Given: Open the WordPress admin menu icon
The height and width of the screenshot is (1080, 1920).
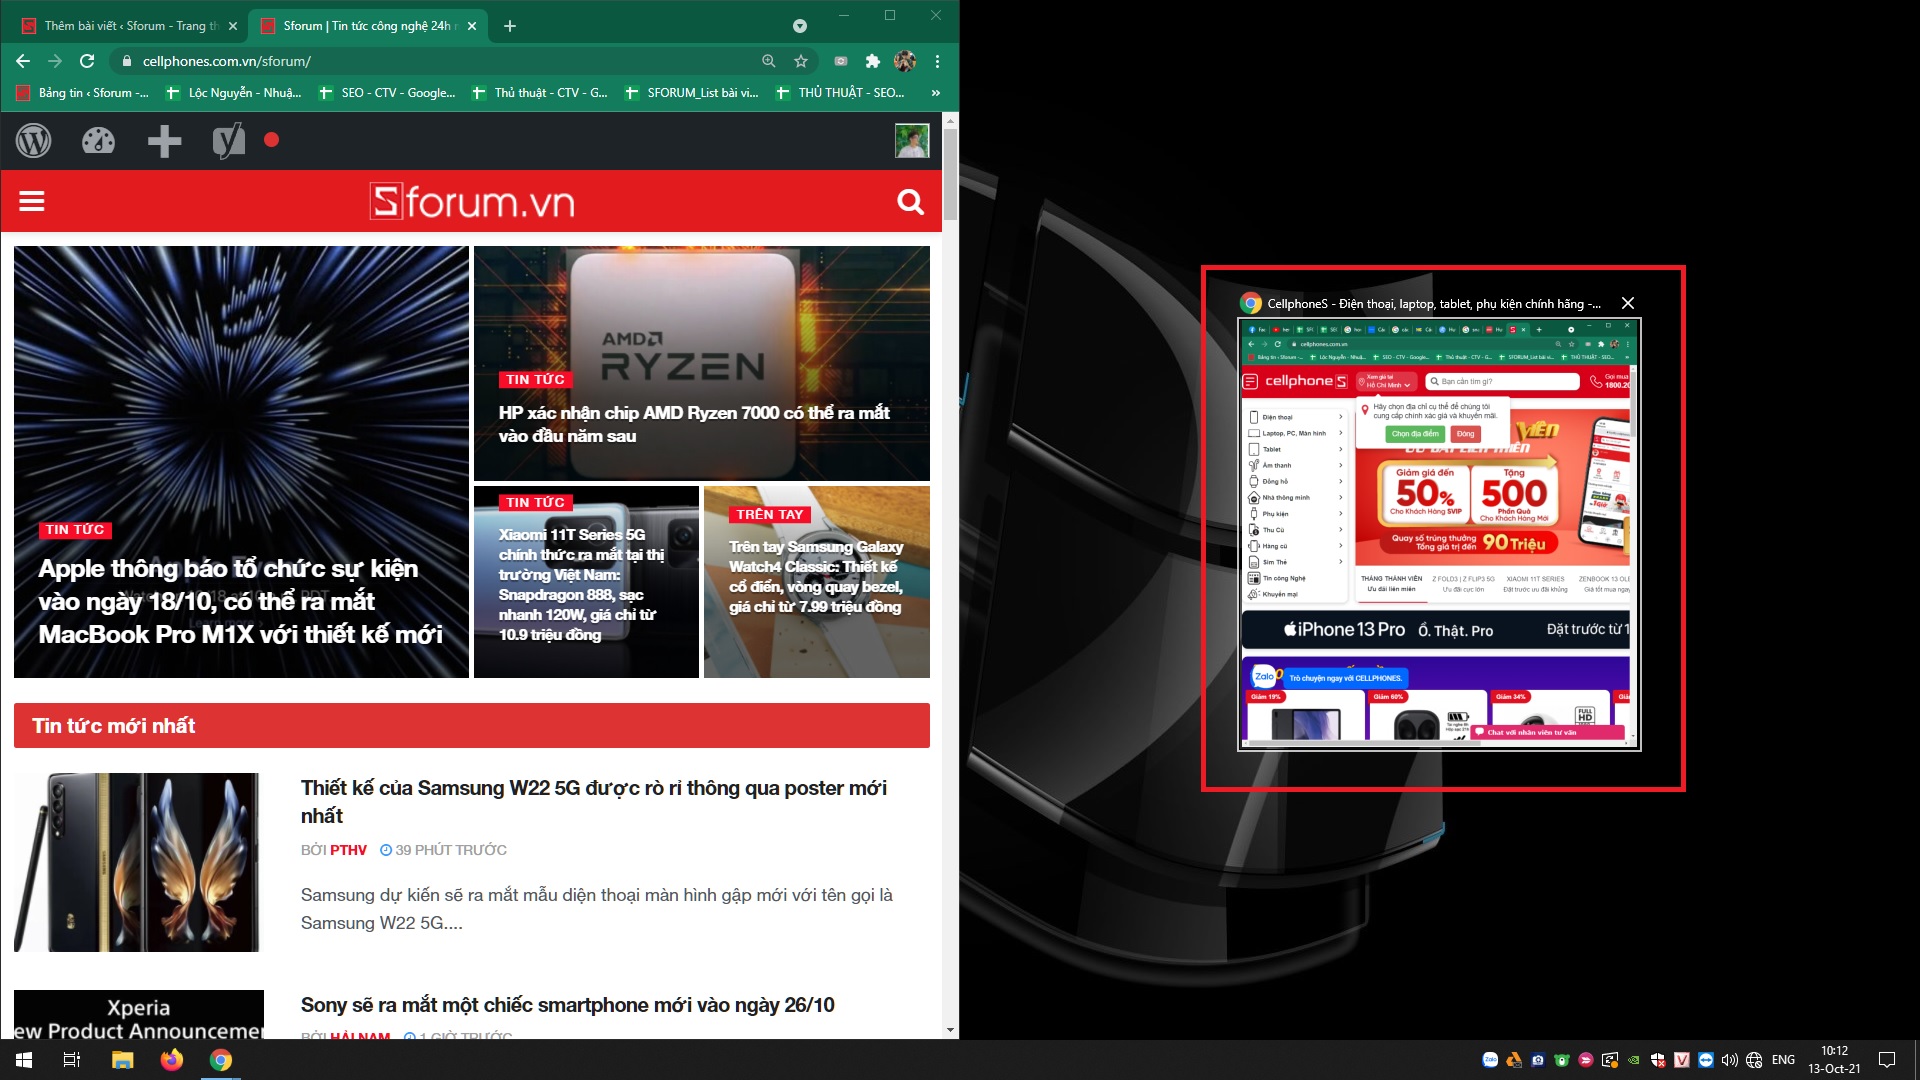Looking at the screenshot, I should pos(33,141).
